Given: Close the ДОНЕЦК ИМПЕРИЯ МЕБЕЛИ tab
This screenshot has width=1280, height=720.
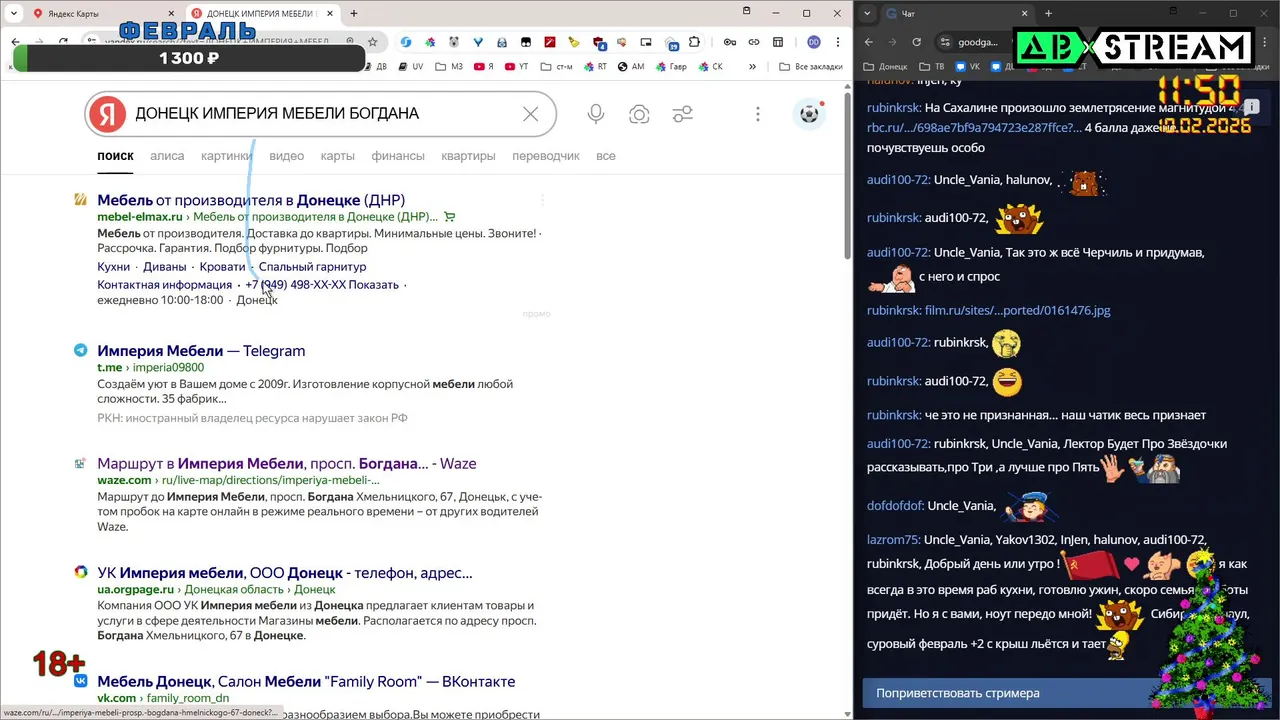Looking at the screenshot, I should tap(331, 14).
